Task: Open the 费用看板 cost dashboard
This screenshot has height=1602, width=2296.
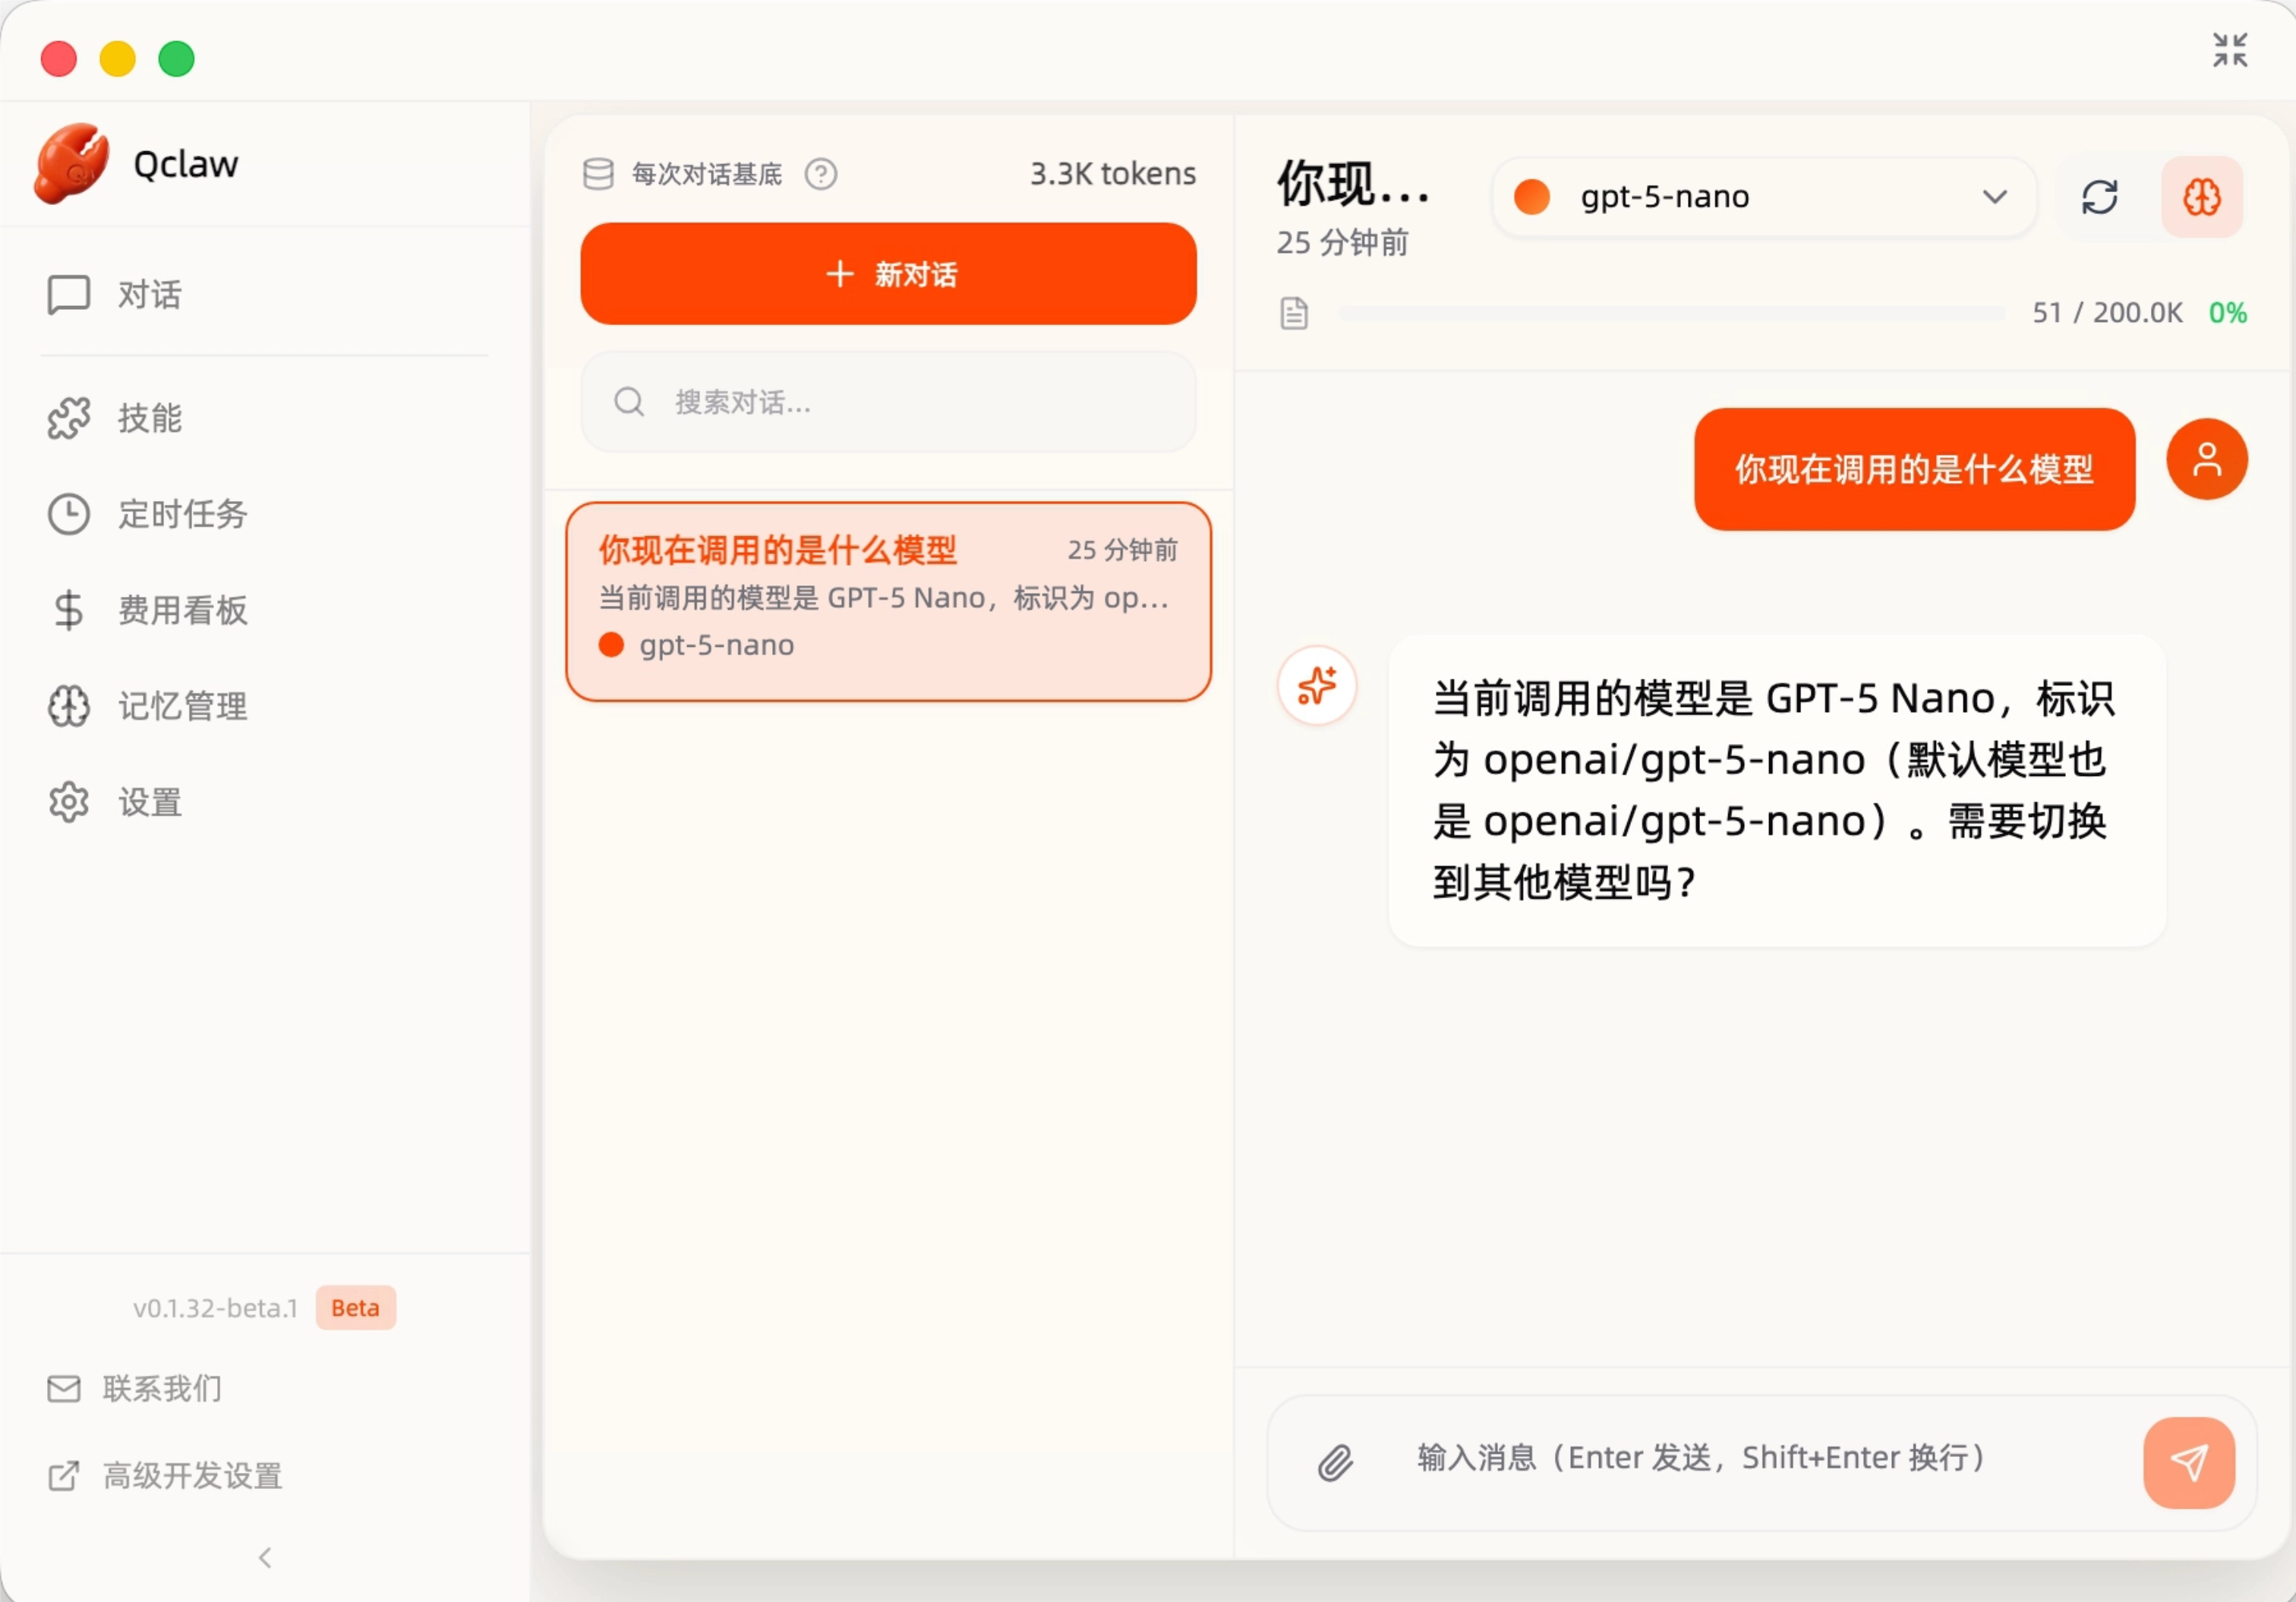Action: (181, 610)
